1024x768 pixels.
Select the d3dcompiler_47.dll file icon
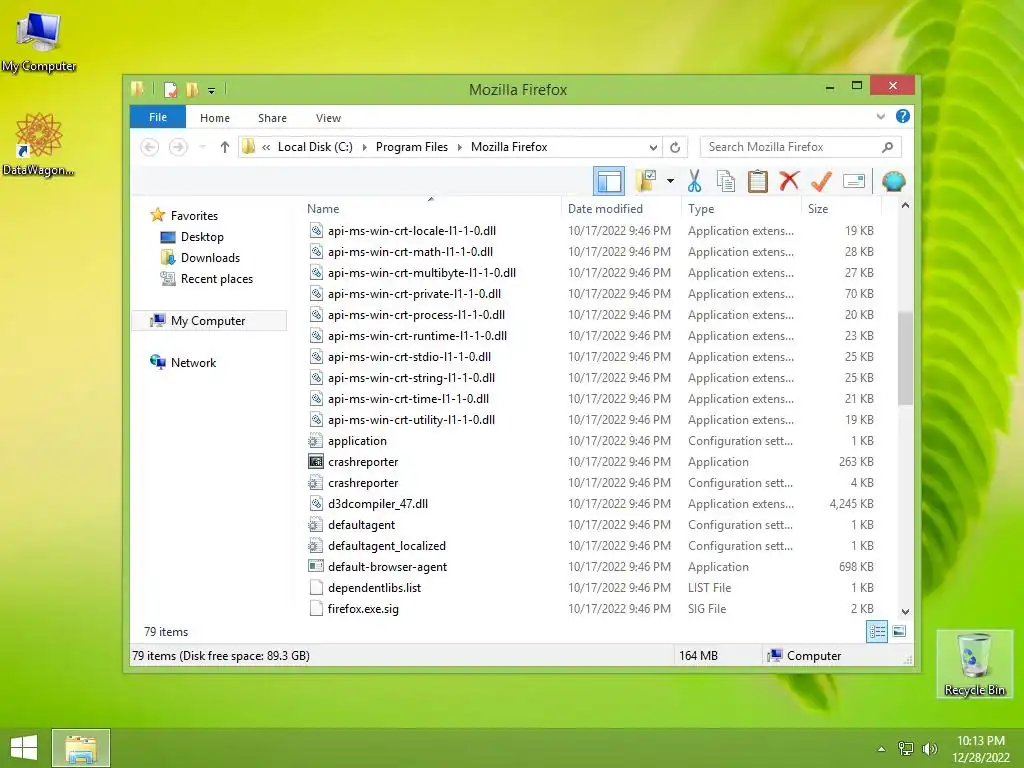tap(316, 504)
